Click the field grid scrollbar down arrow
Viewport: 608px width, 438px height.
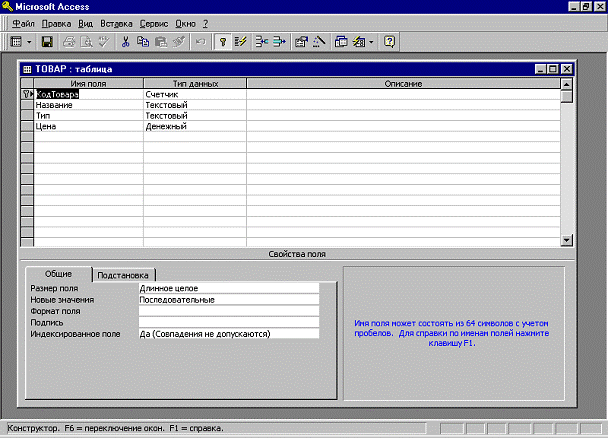point(567,240)
